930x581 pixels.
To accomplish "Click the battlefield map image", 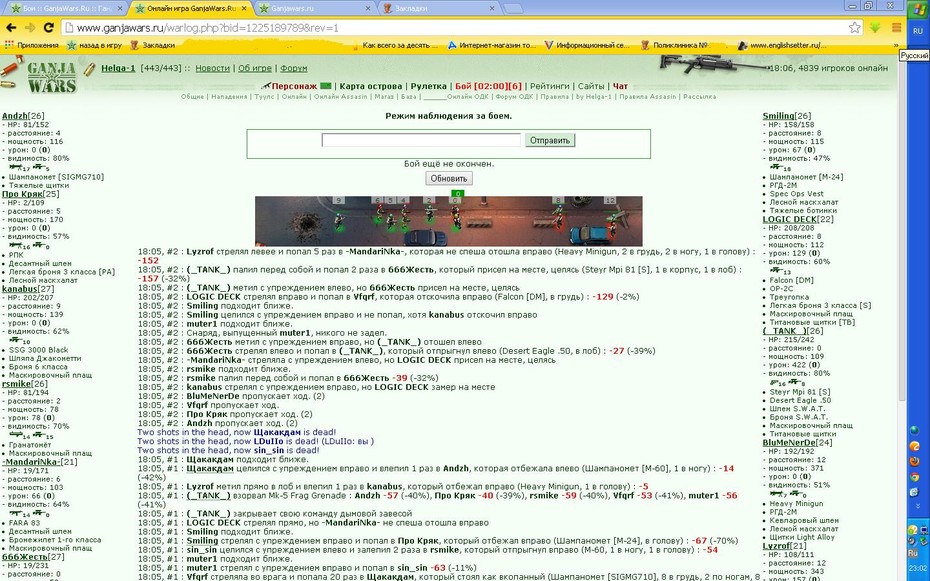I will [x=448, y=221].
